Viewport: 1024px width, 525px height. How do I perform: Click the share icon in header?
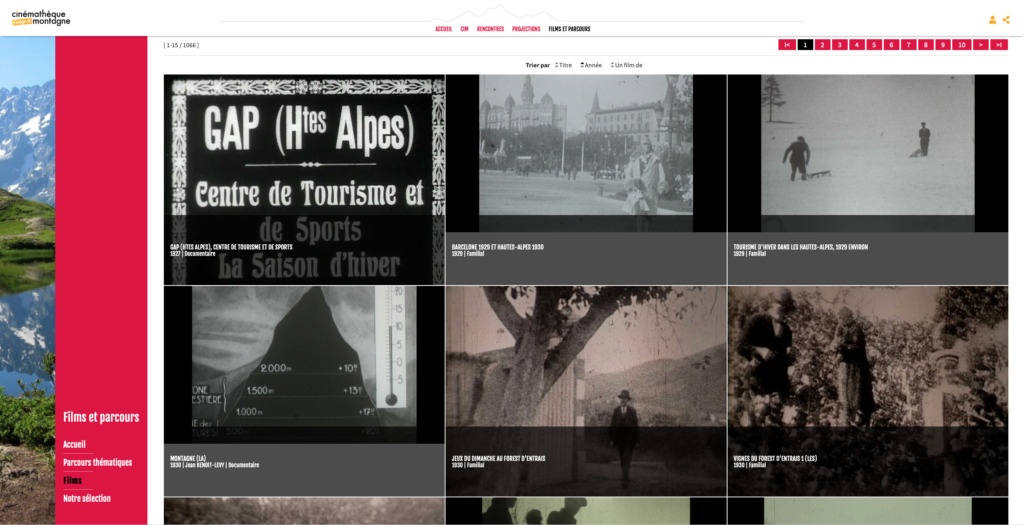[x=1006, y=20]
